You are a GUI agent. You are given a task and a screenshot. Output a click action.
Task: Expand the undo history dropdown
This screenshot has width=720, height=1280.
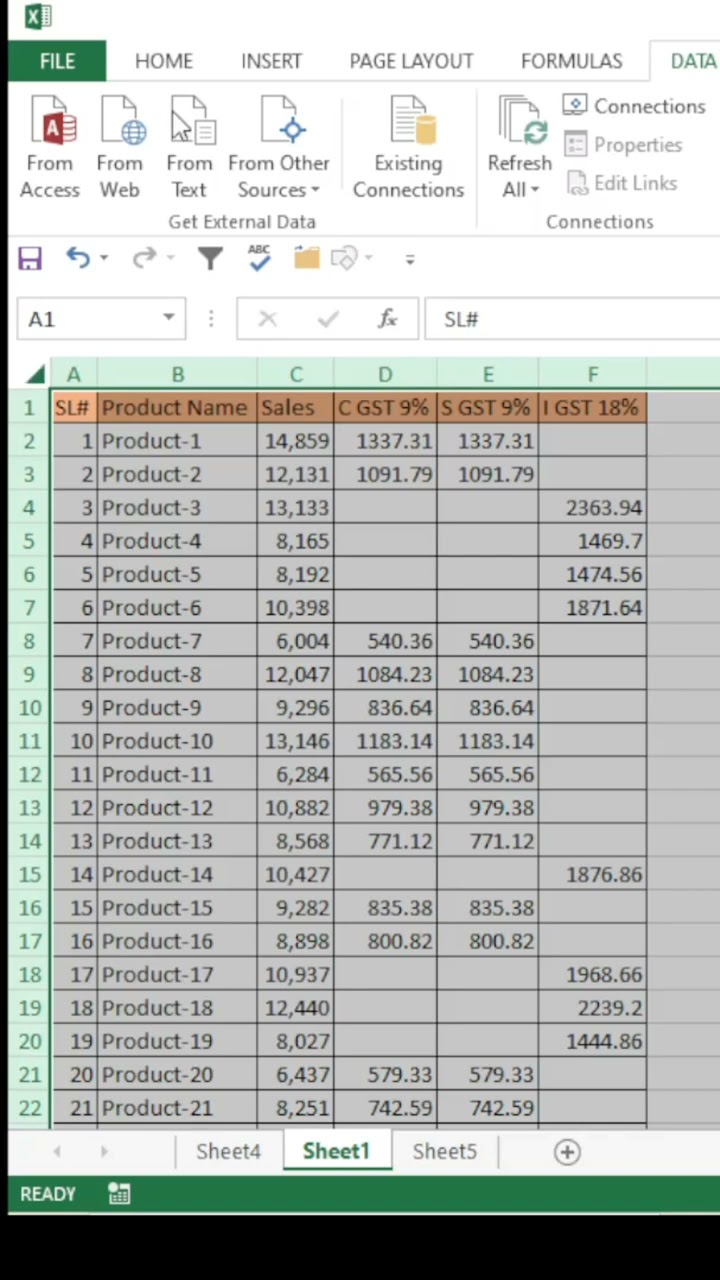coord(104,259)
